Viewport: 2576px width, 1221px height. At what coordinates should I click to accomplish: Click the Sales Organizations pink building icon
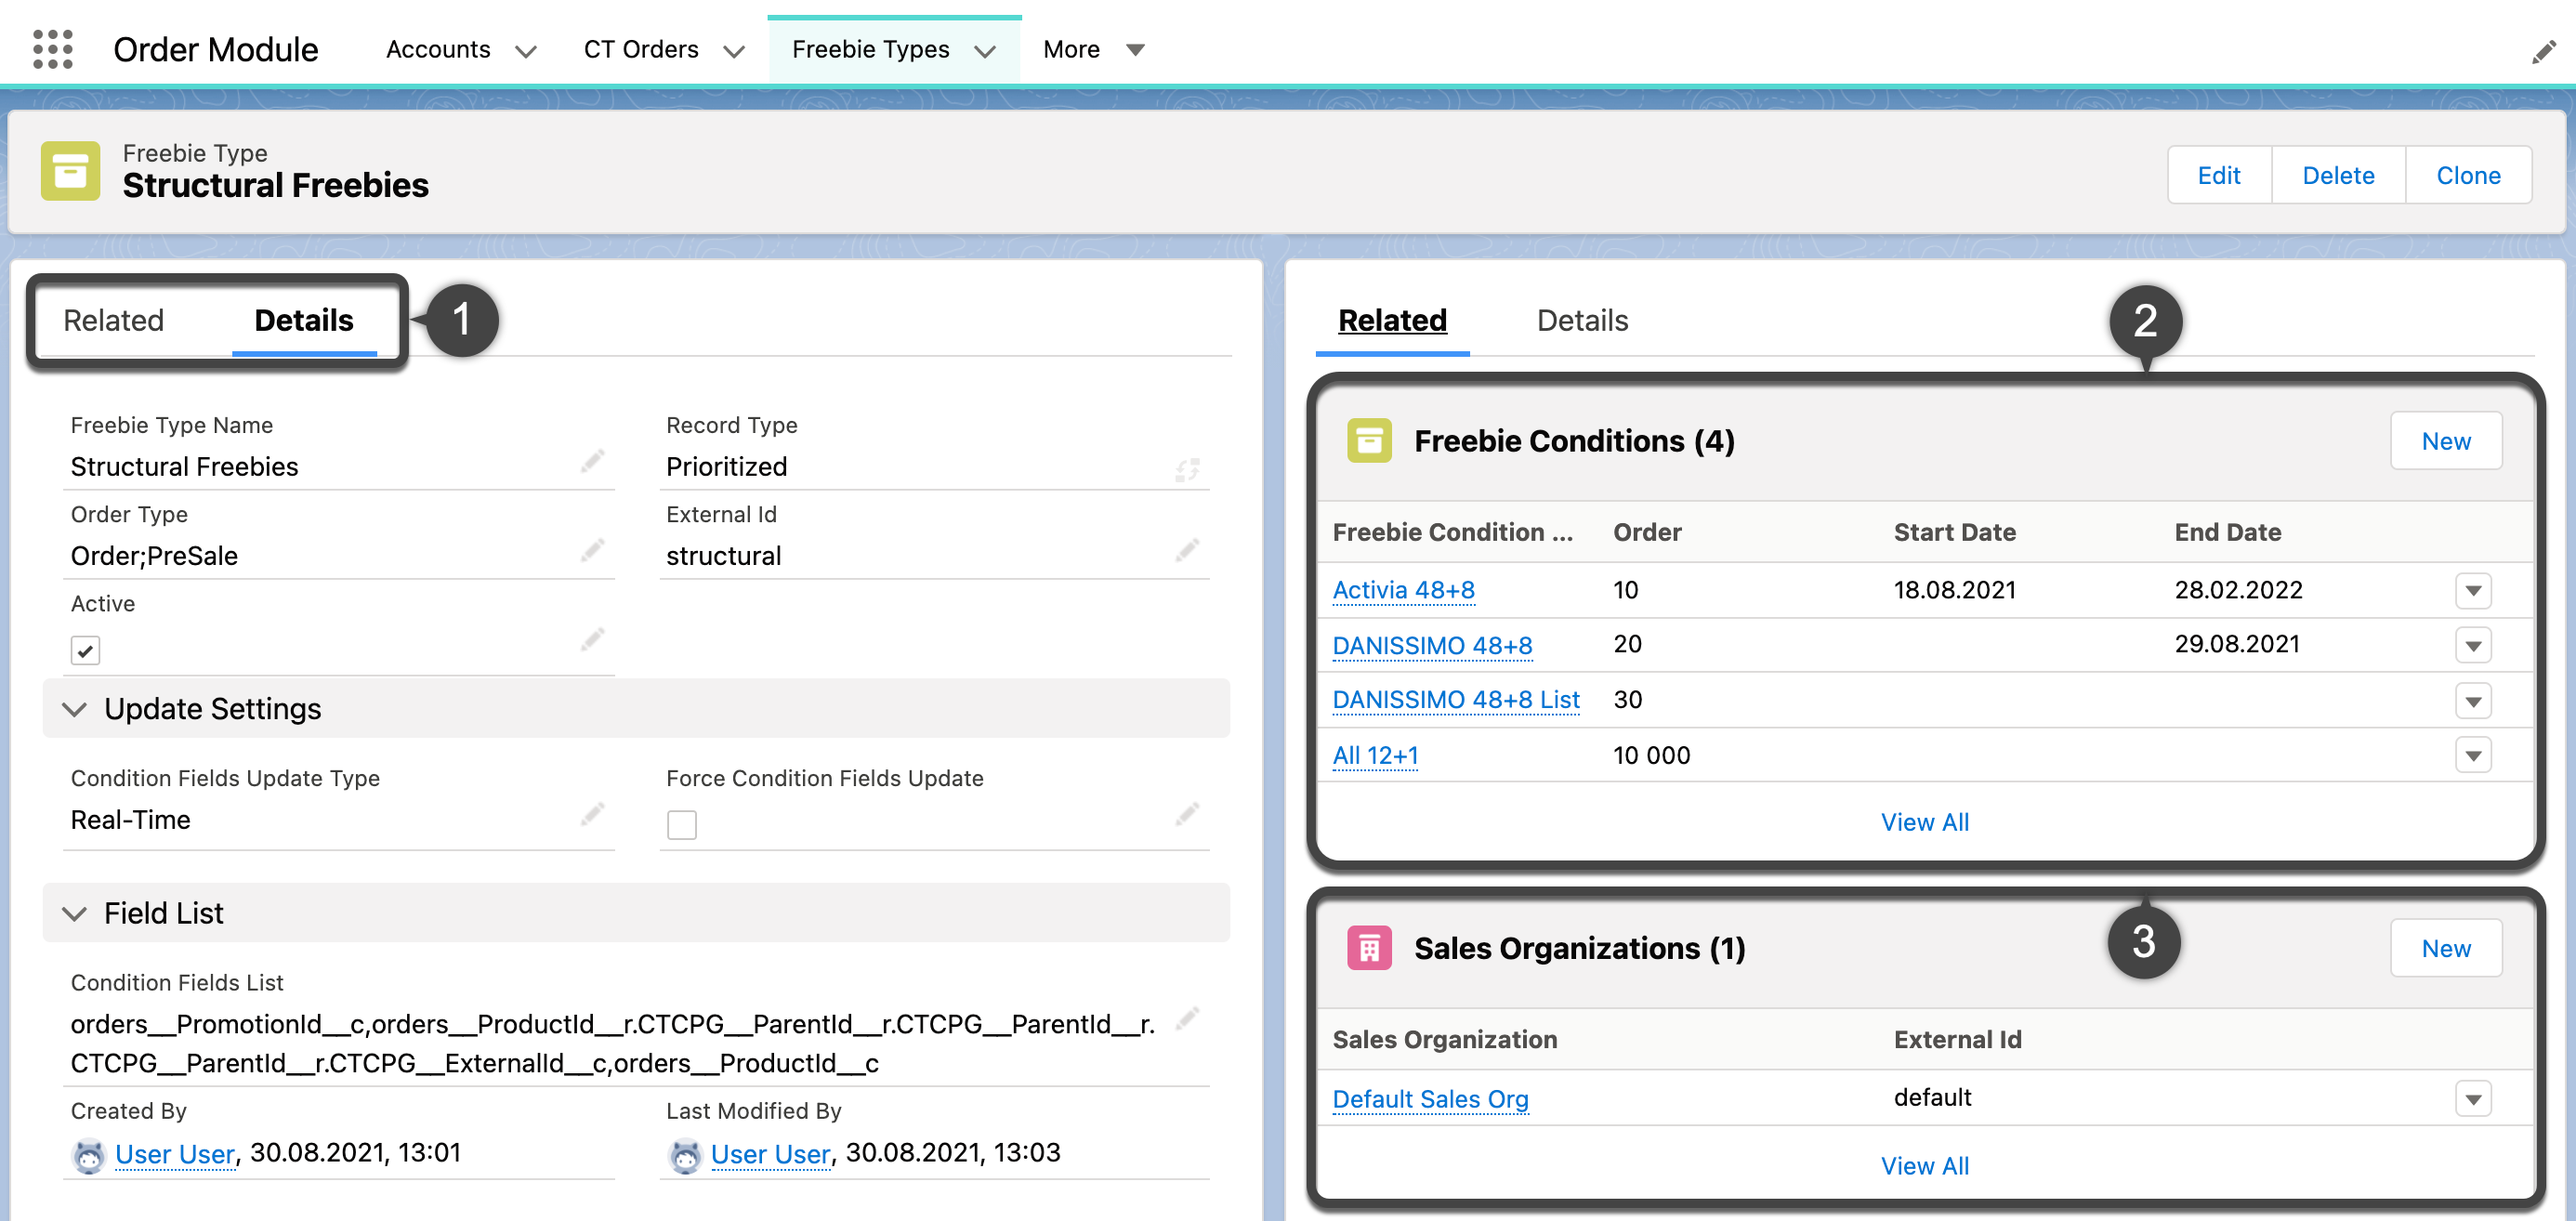(1368, 947)
